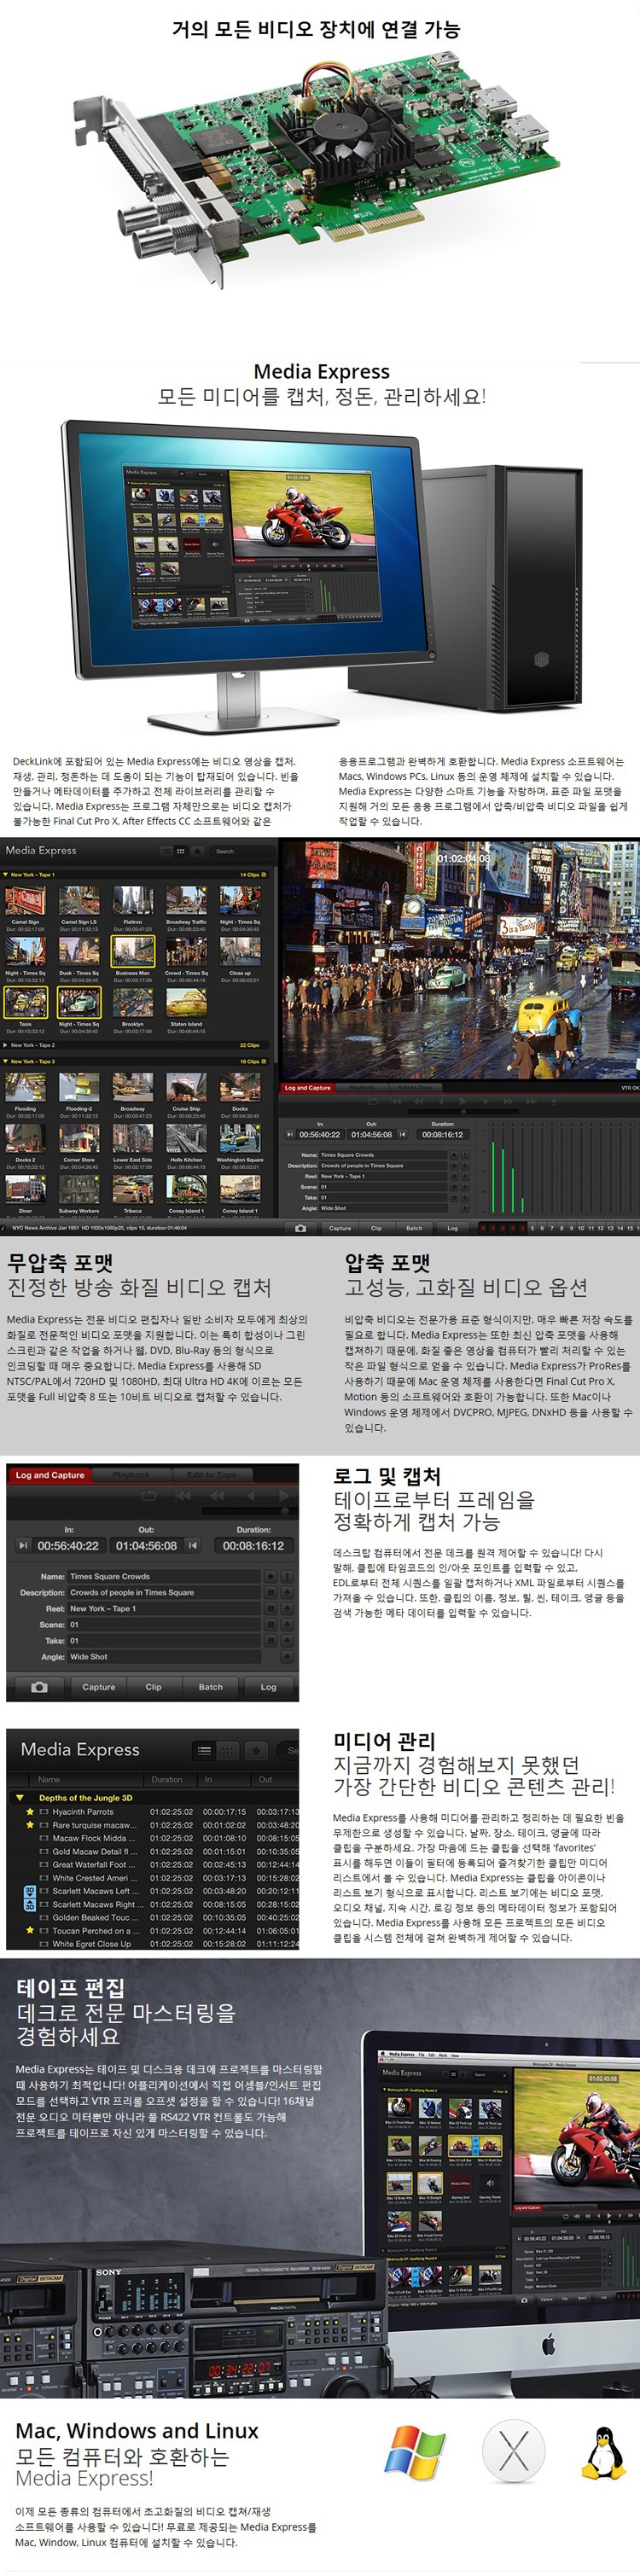Mark In point using button beside 00:56:40:22
640x2576 pixels.
22,1546
